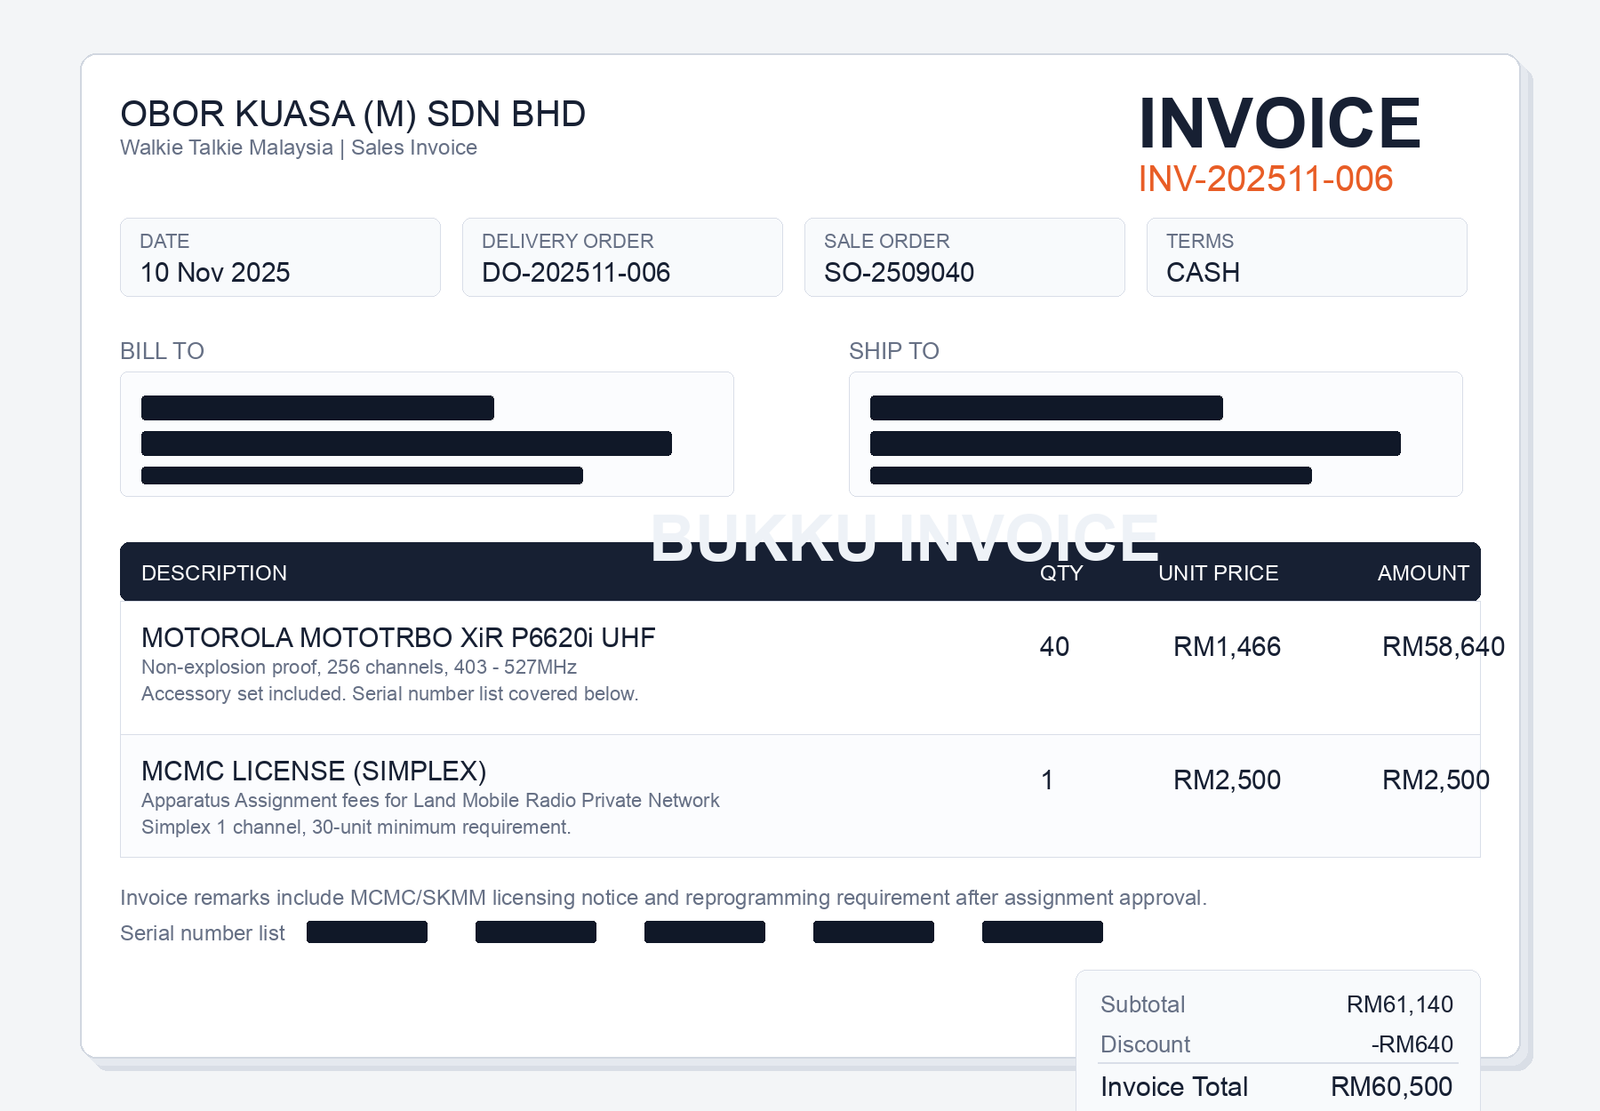Select quantity 40 in the Motorola row
Image resolution: width=1600 pixels, height=1111 pixels.
click(x=1054, y=647)
